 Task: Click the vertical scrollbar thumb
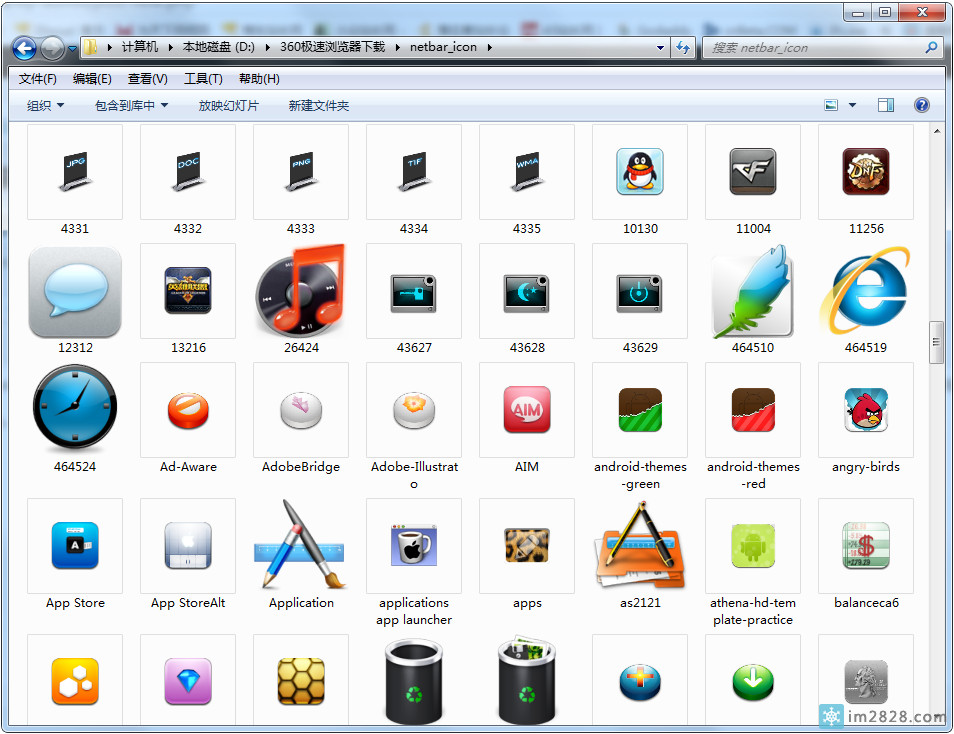[936, 341]
